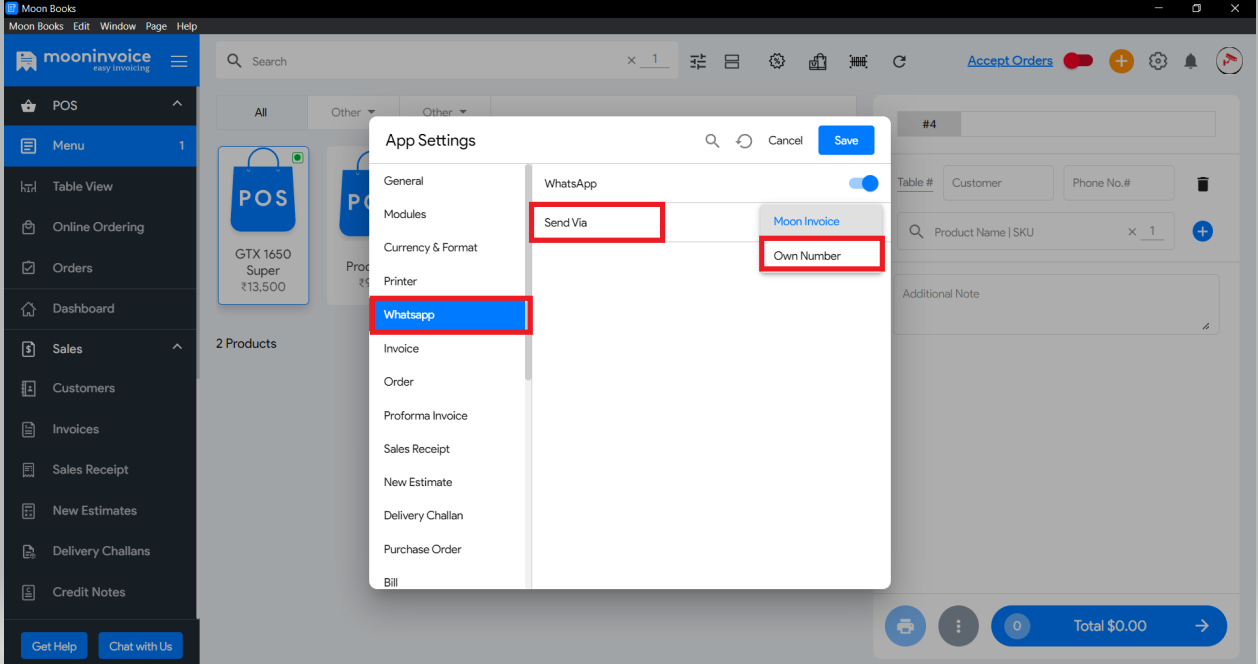Collapse the POS section in sidebar

[177, 104]
